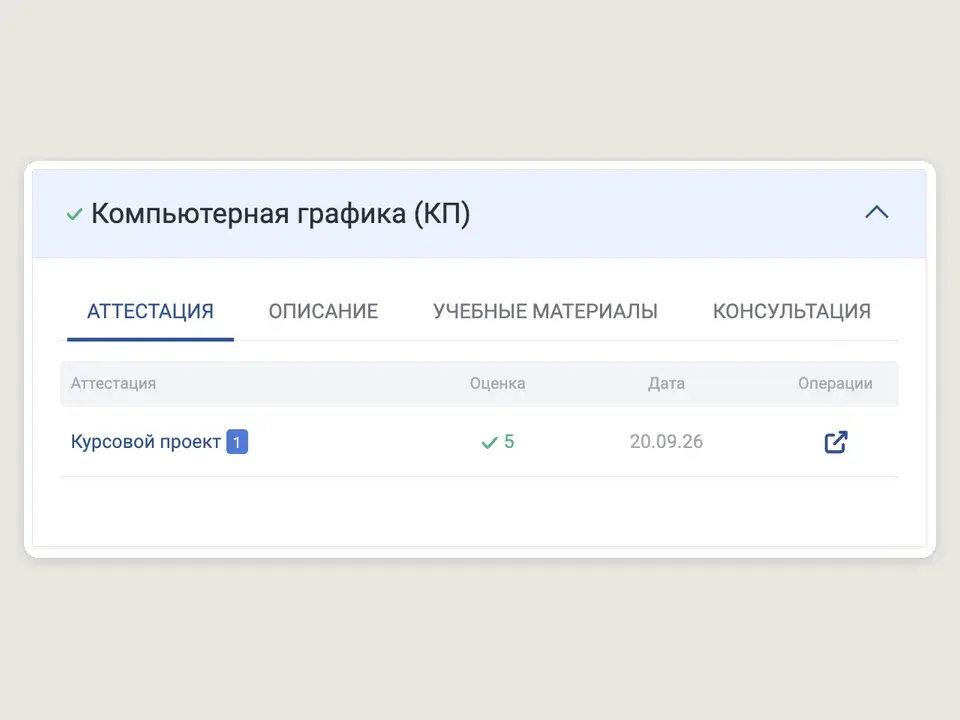Click the badge number 1 next to Курсовой проект
The image size is (960, 720).
[x=237, y=441]
